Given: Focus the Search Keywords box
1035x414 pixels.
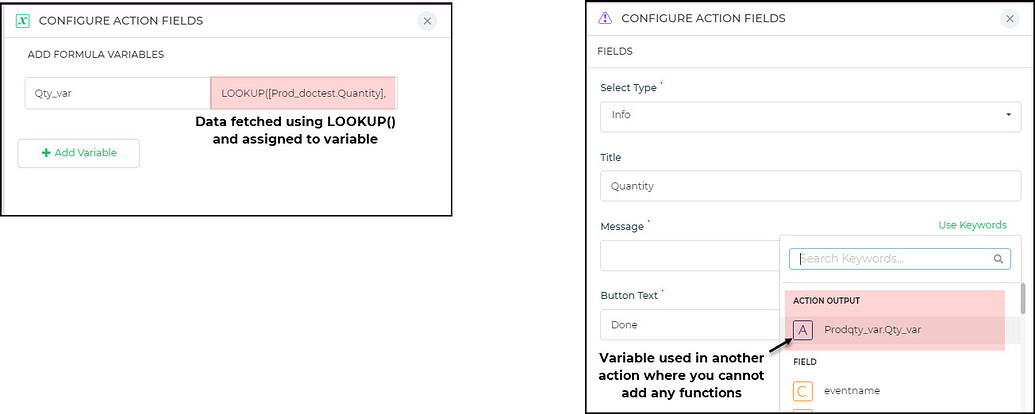Looking at the screenshot, I should (x=900, y=259).
